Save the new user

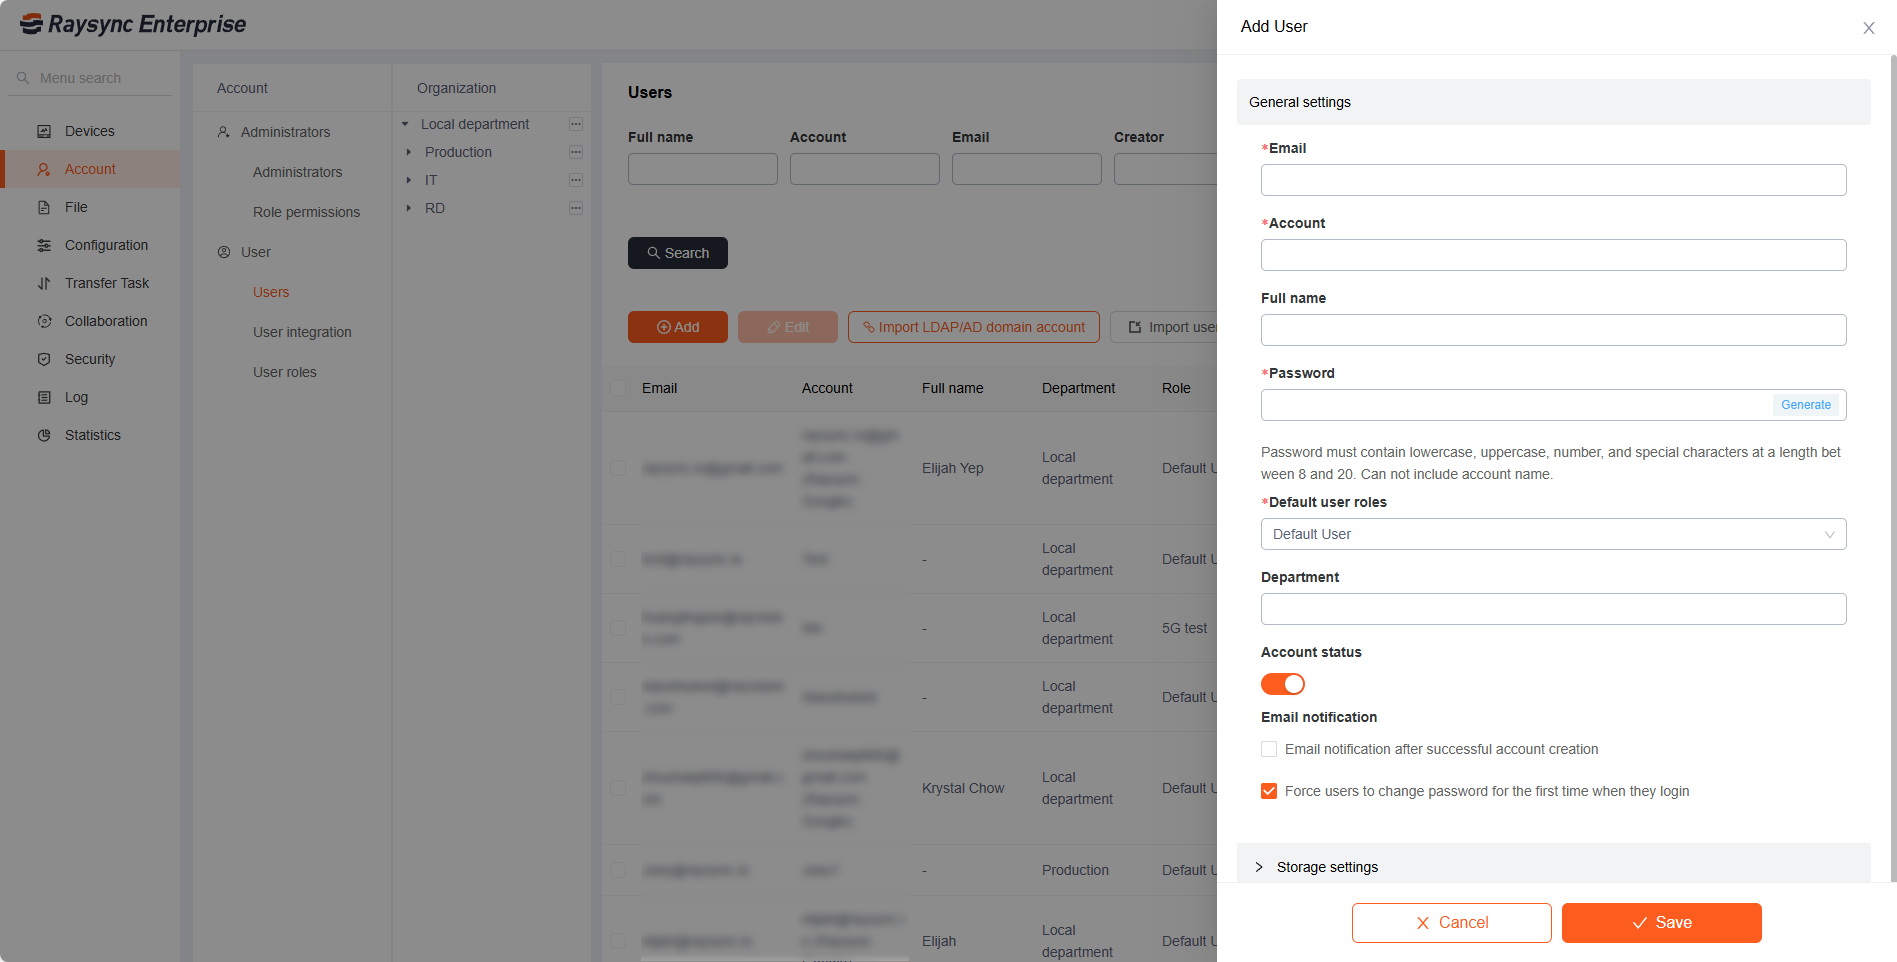(x=1661, y=922)
